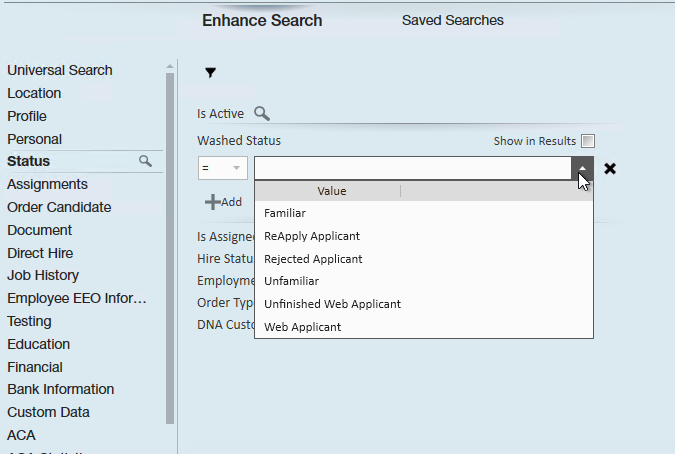Open the equals operator dropdown
Viewport: 675px width, 454px height.
click(221, 168)
